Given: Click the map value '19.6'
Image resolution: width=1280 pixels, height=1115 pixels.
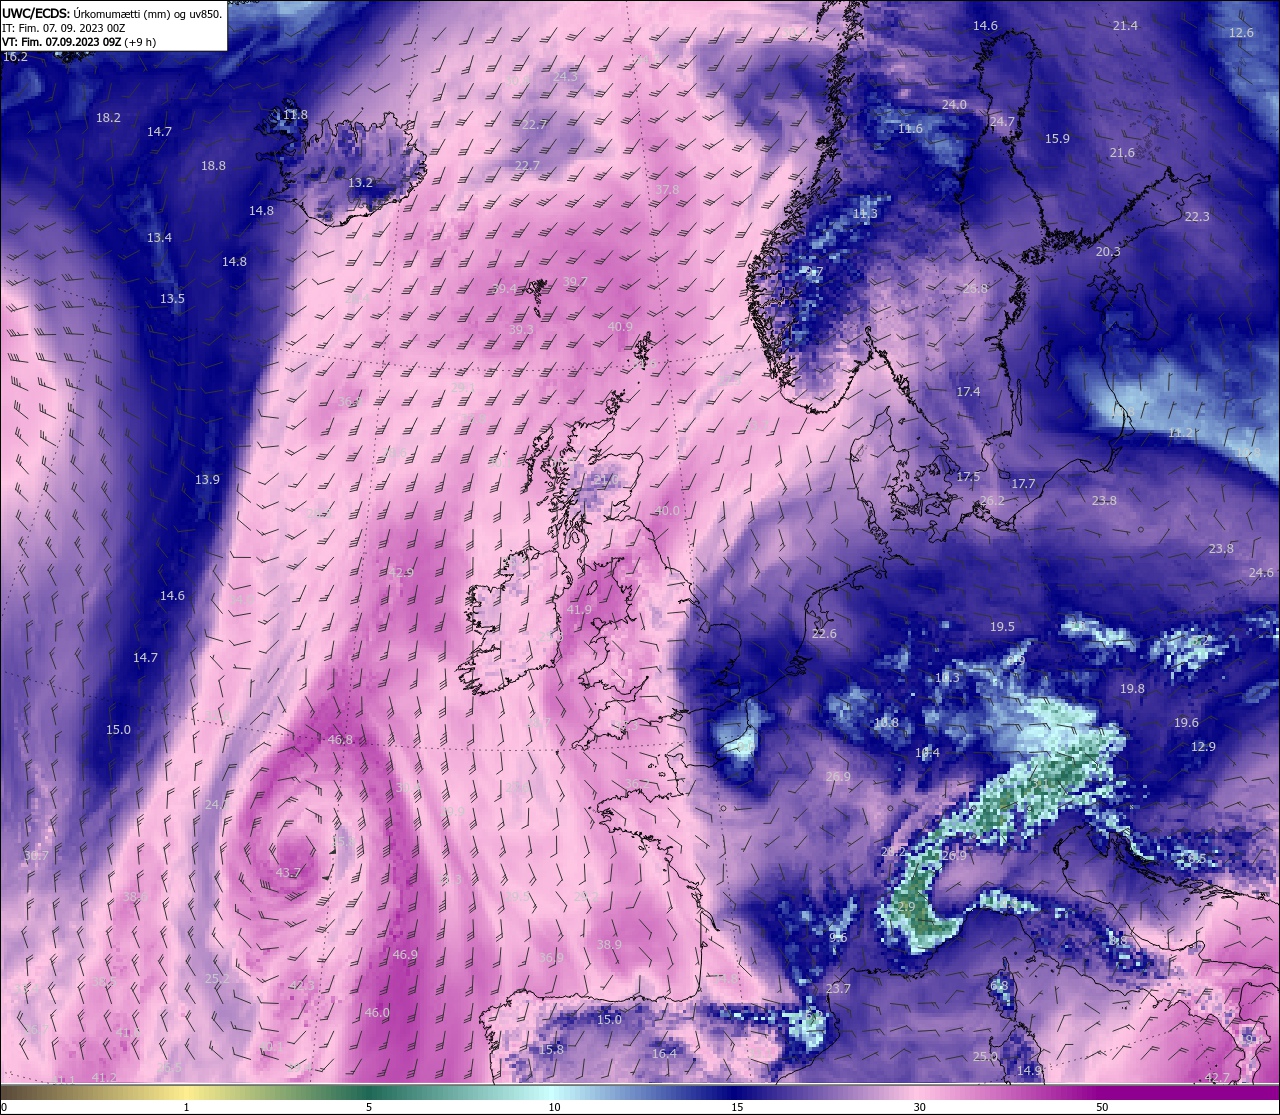Looking at the screenshot, I should pyautogui.click(x=1186, y=723).
